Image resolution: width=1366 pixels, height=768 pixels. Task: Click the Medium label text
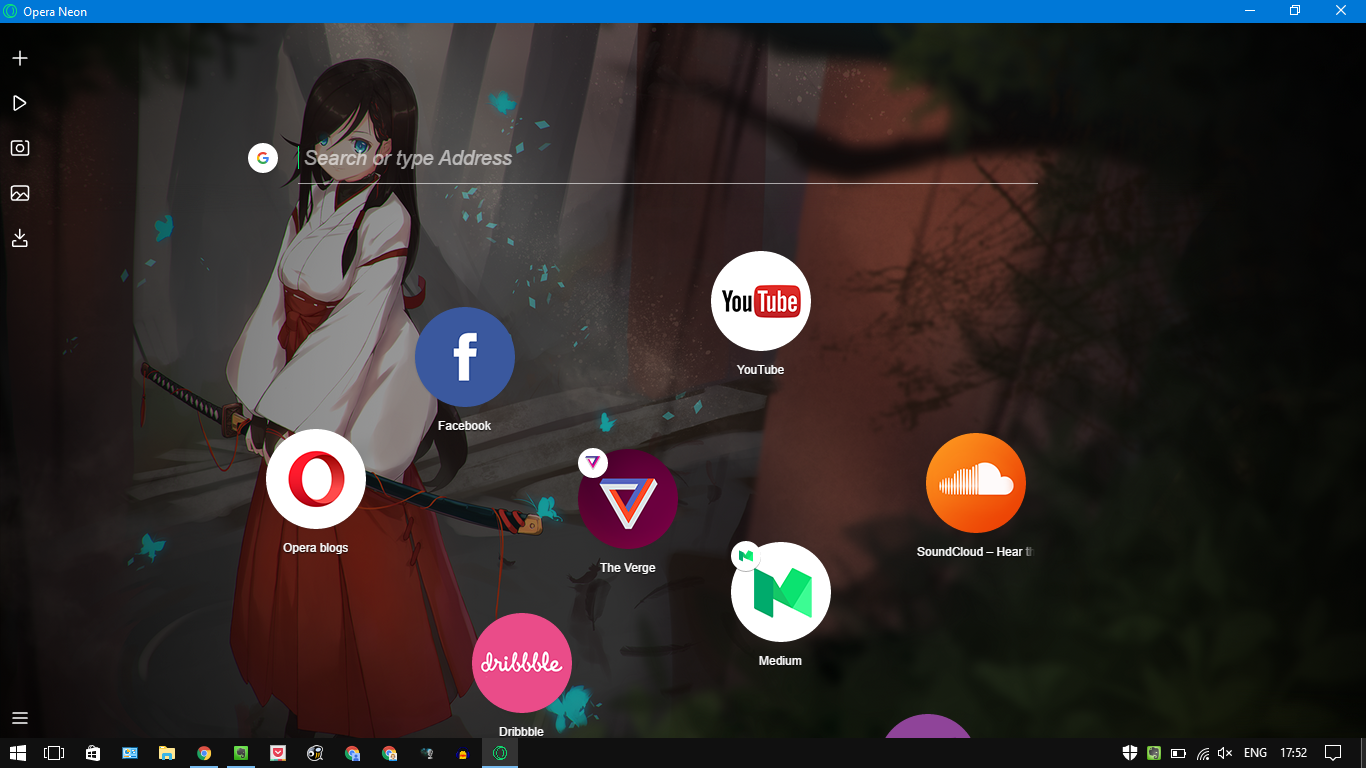(781, 661)
